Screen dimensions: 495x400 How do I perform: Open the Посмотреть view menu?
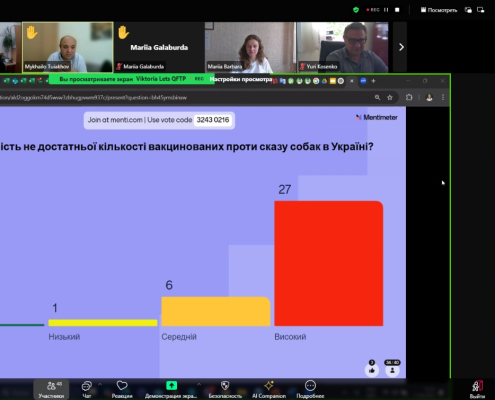(439, 10)
